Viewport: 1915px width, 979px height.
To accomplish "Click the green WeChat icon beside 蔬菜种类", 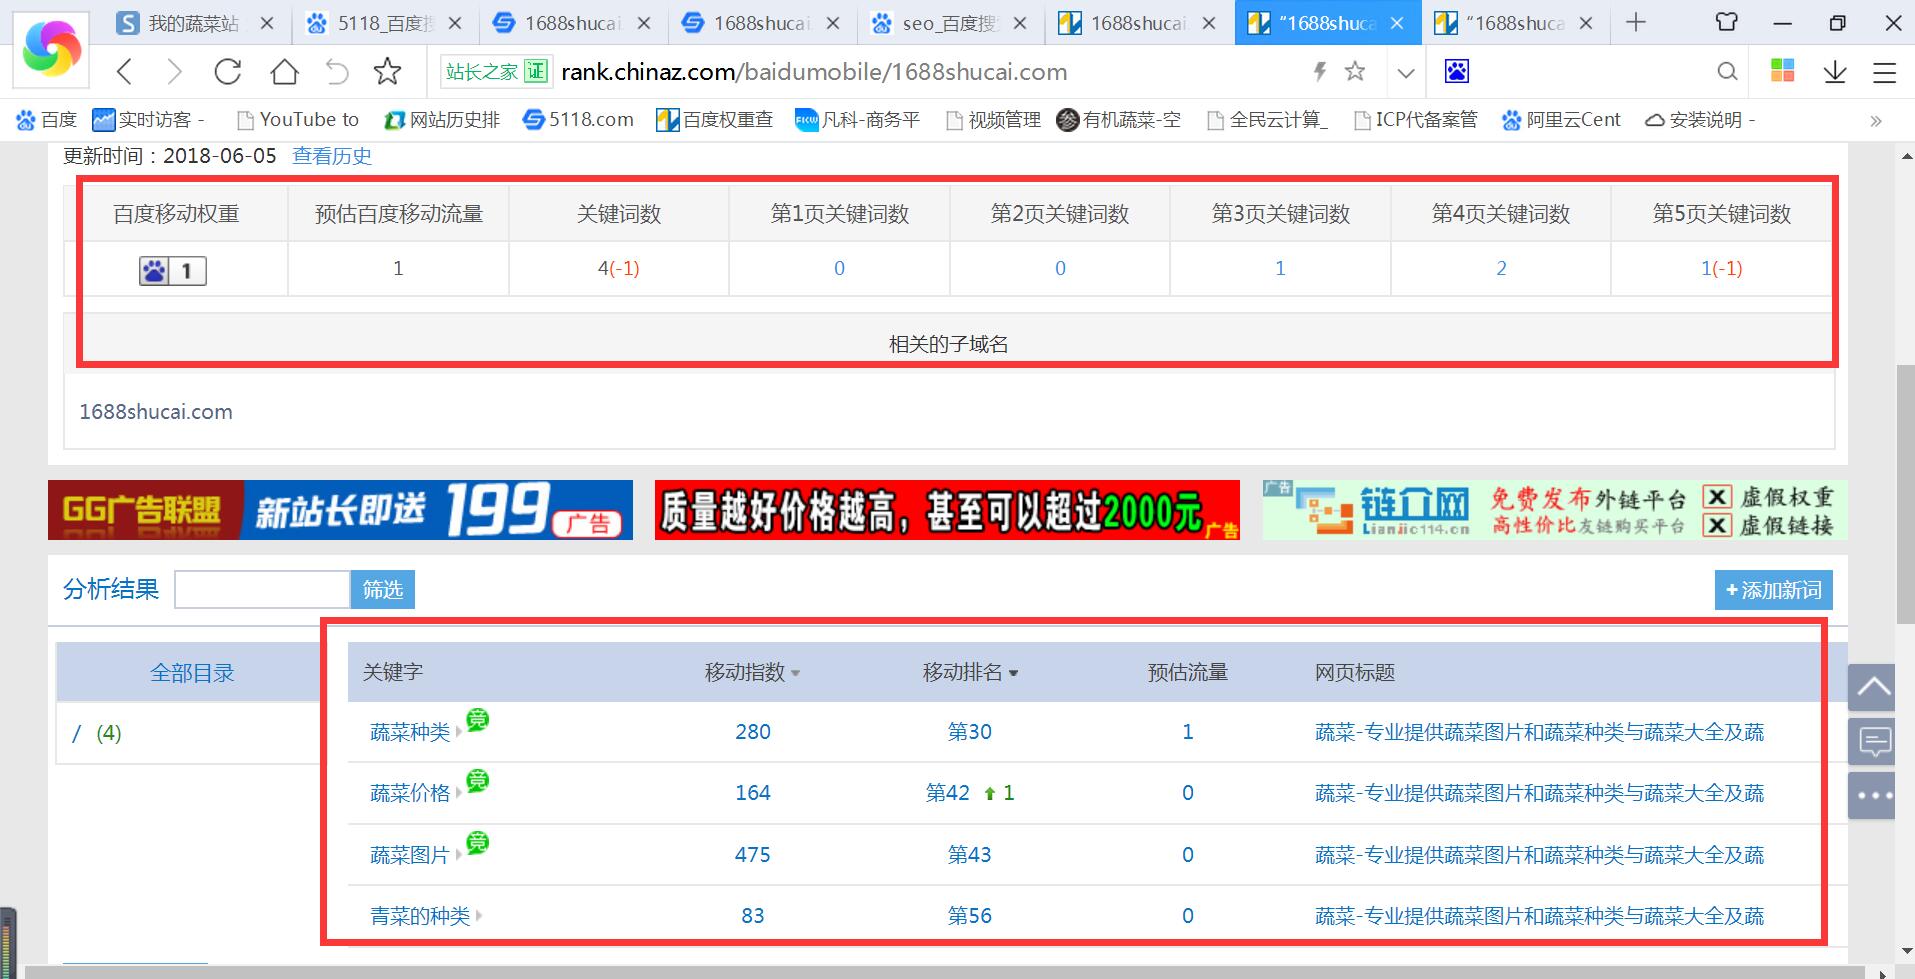I will [x=478, y=722].
